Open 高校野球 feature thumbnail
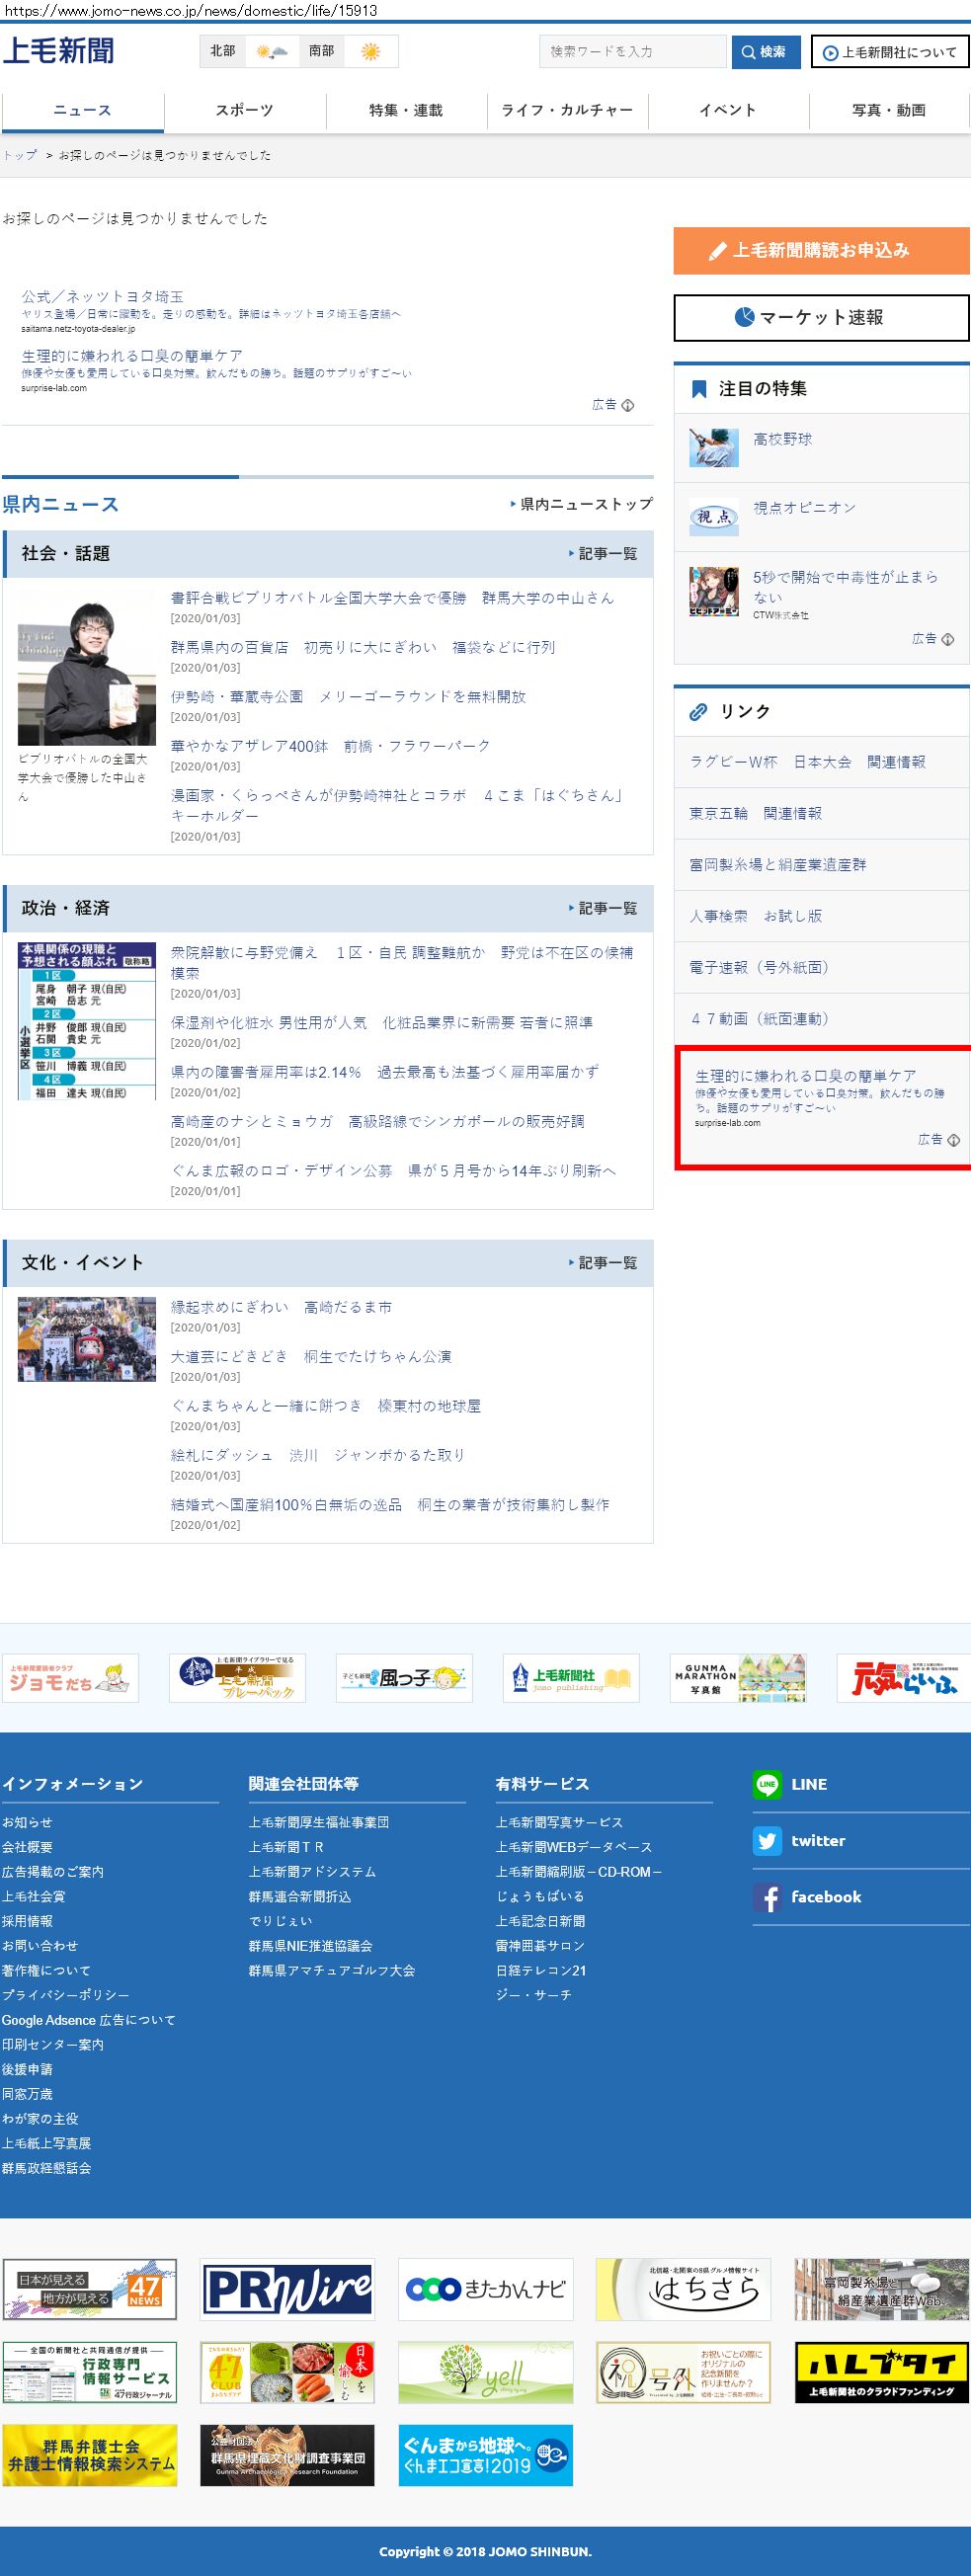The height and width of the screenshot is (2576, 971). pyautogui.click(x=714, y=447)
